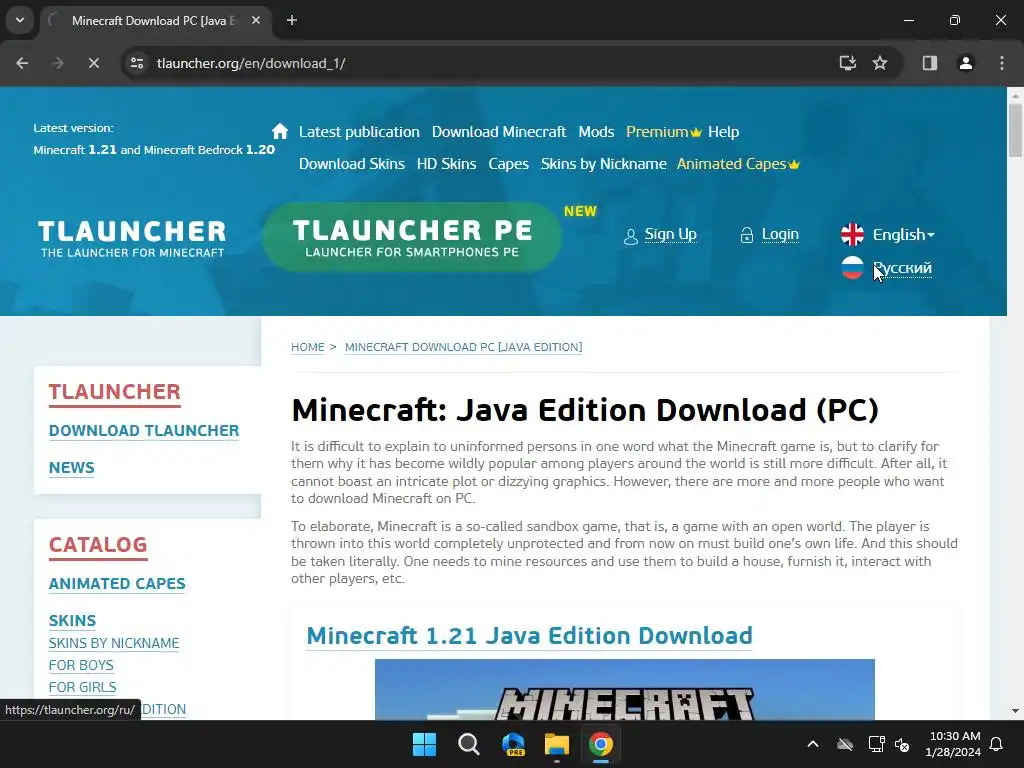1024x768 pixels.
Task: Open the TLauncher PE banner
Action: [x=412, y=237]
